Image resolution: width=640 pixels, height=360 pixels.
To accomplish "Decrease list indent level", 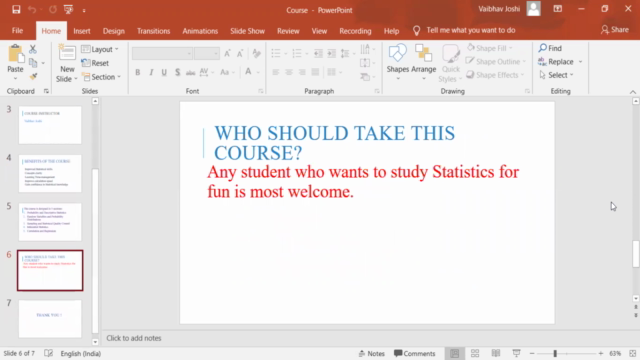I will click(x=318, y=53).
